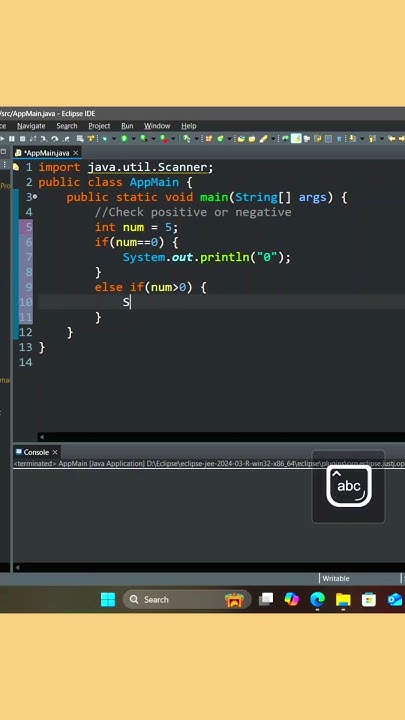Click the Suspend debug toolbar icon
Viewport: 405px width, 720px height.
(11, 138)
